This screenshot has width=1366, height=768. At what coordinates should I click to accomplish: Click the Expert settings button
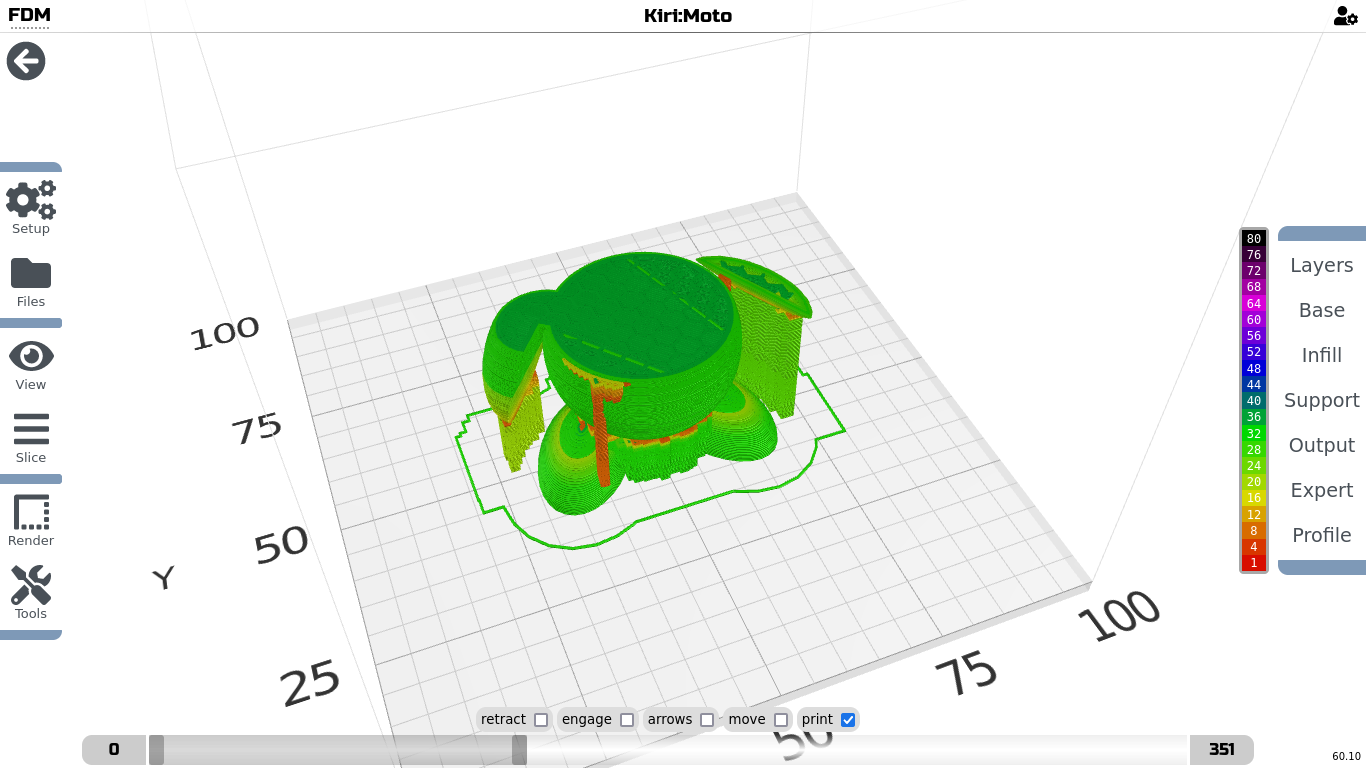(1321, 490)
